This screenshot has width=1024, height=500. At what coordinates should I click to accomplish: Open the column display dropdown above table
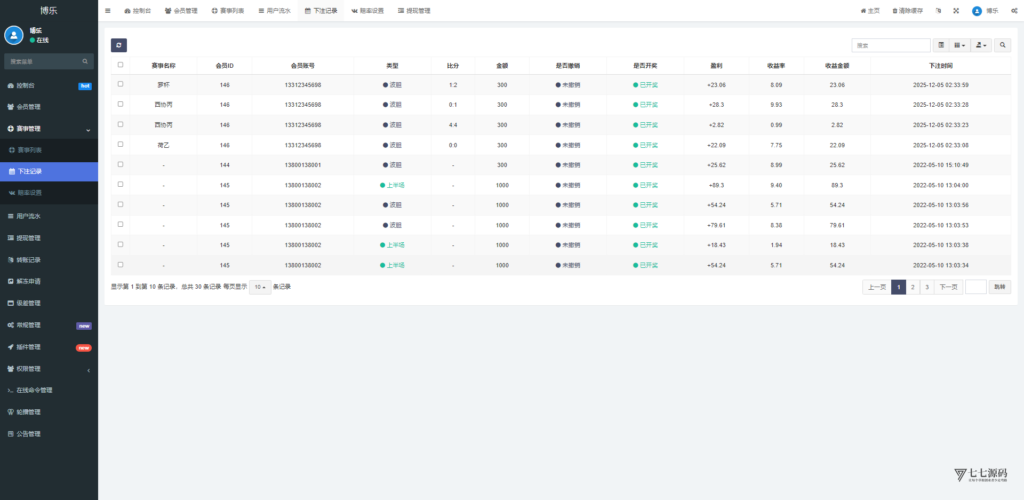click(x=960, y=45)
